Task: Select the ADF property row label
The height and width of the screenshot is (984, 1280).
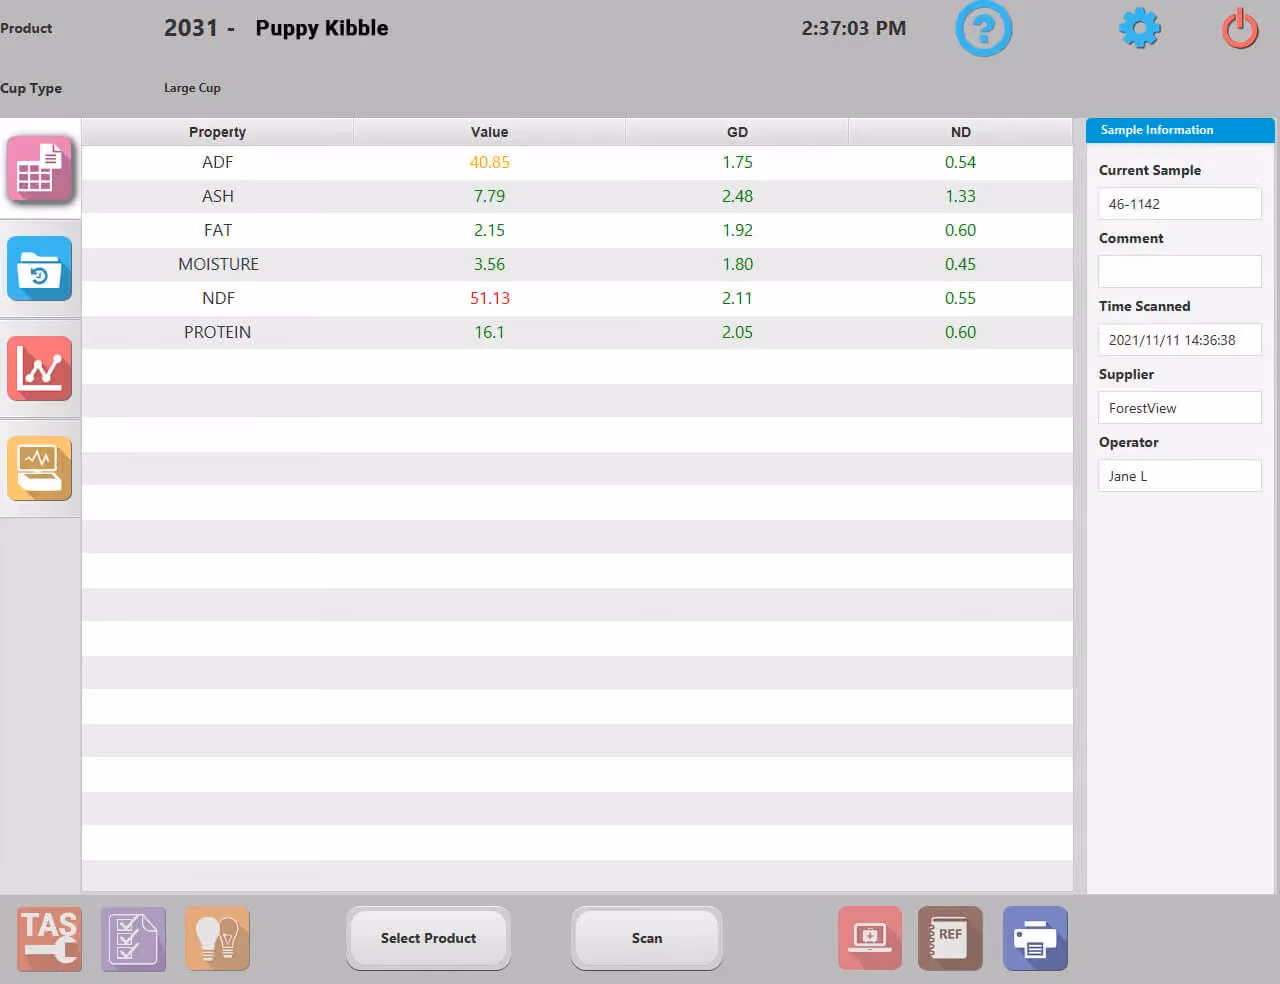Action: click(217, 162)
